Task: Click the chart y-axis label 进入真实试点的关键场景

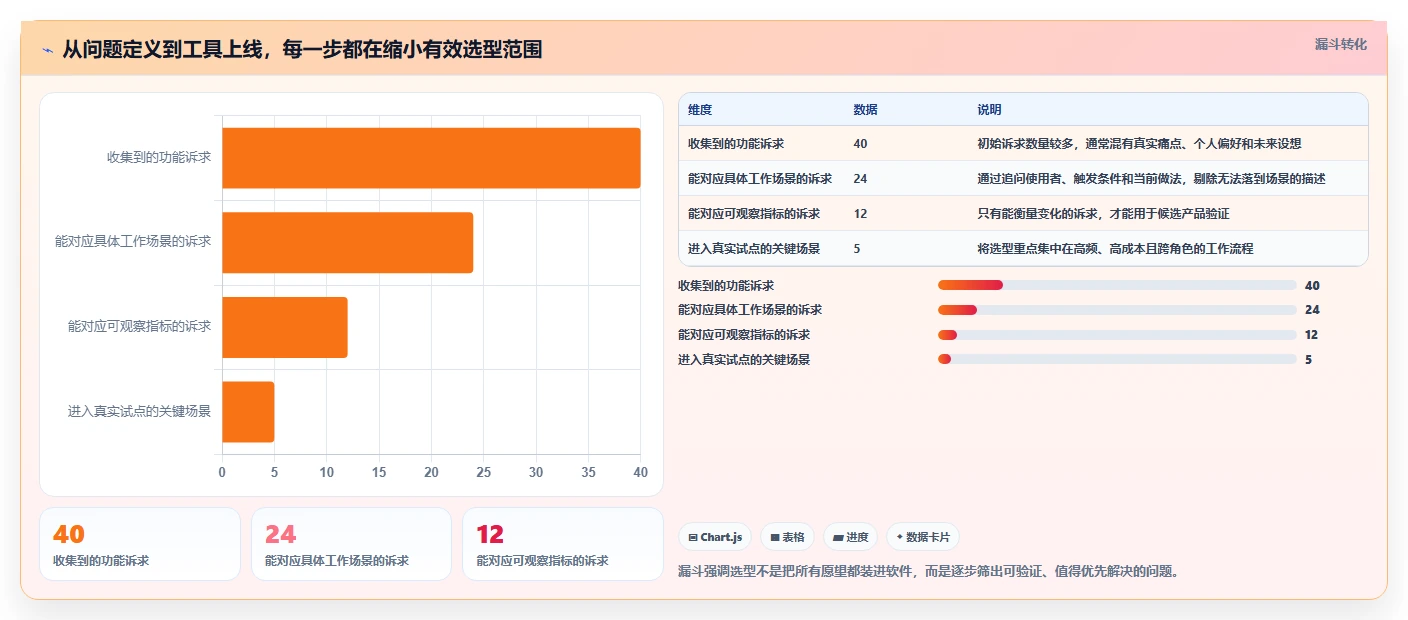Action: point(140,410)
